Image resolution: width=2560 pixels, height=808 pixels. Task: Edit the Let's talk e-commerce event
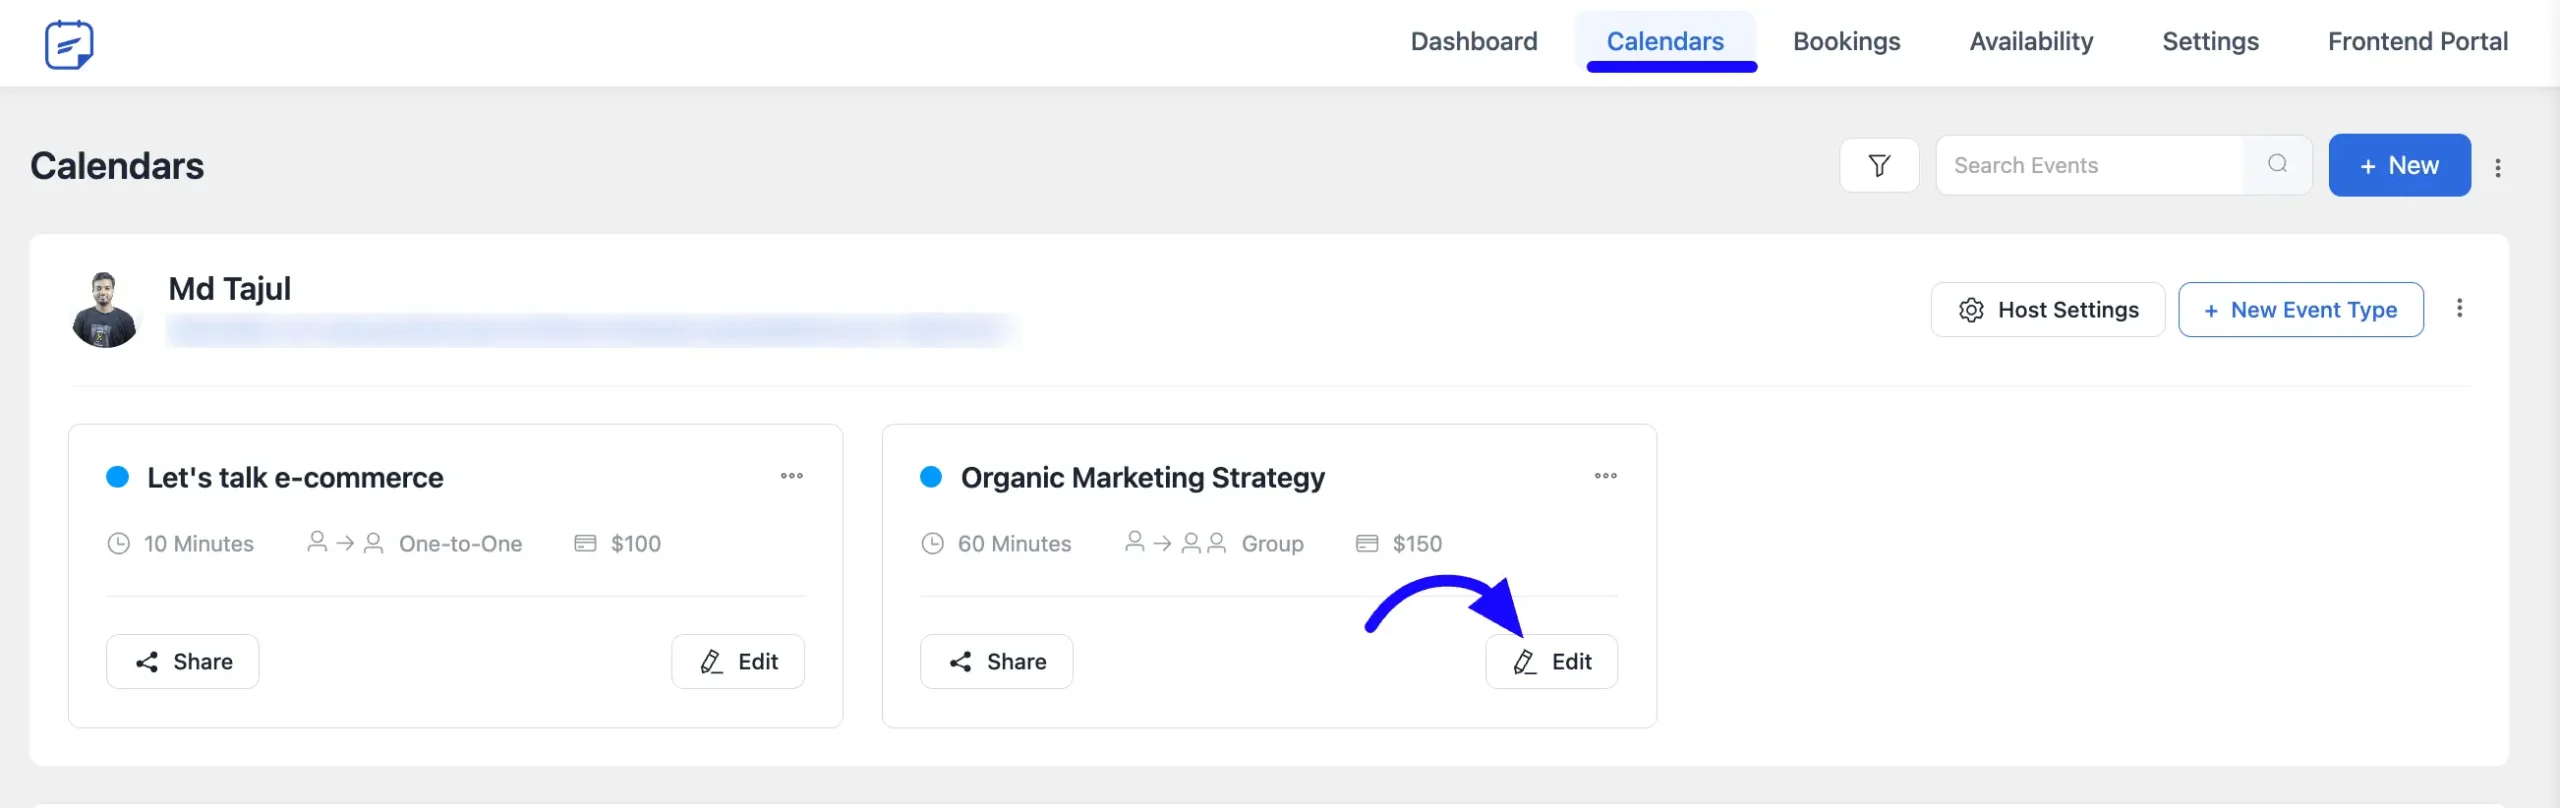pos(738,661)
